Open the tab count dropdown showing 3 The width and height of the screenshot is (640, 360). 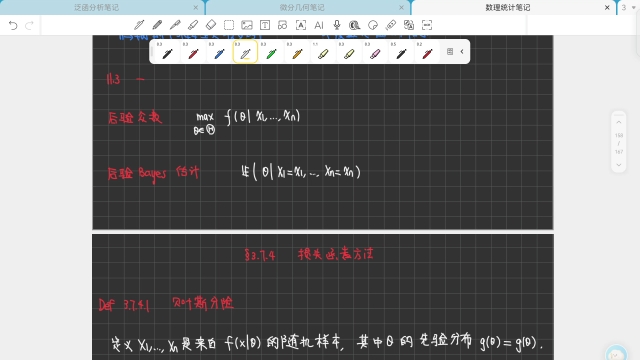[628, 7]
